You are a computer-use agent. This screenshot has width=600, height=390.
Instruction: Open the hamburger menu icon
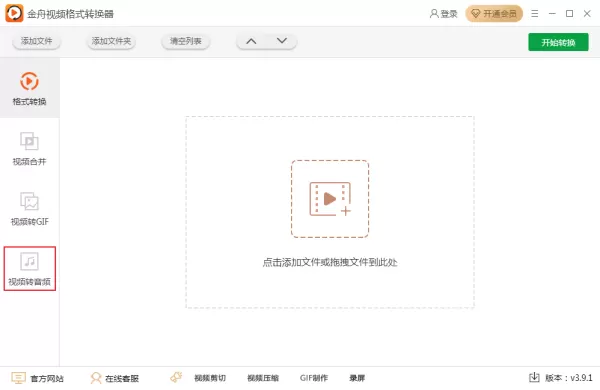point(535,14)
